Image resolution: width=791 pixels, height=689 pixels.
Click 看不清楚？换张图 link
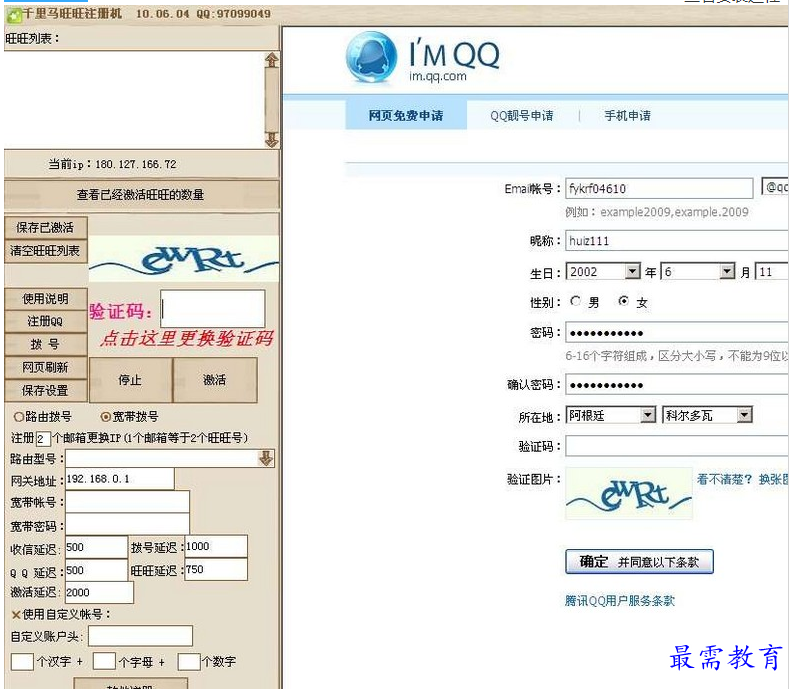click(742, 479)
